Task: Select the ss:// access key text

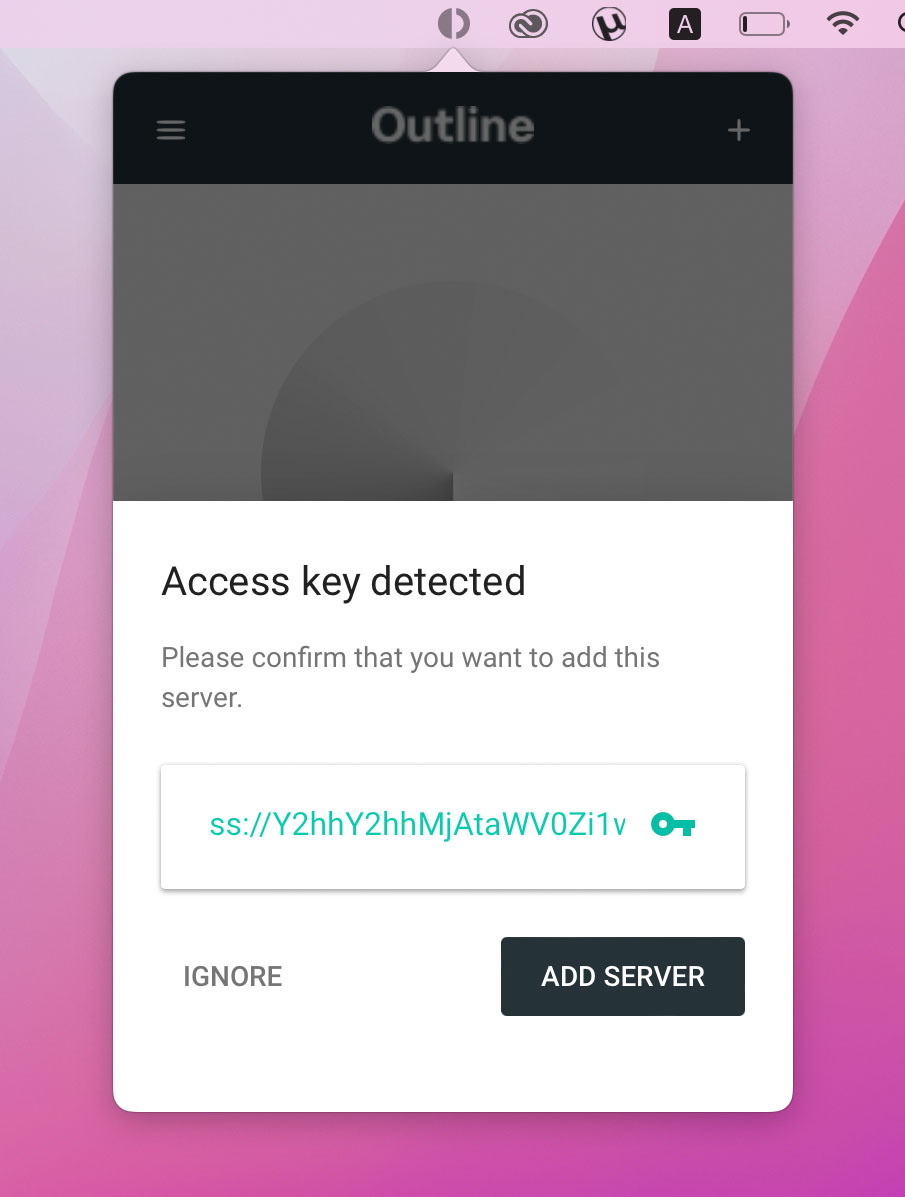Action: point(418,825)
